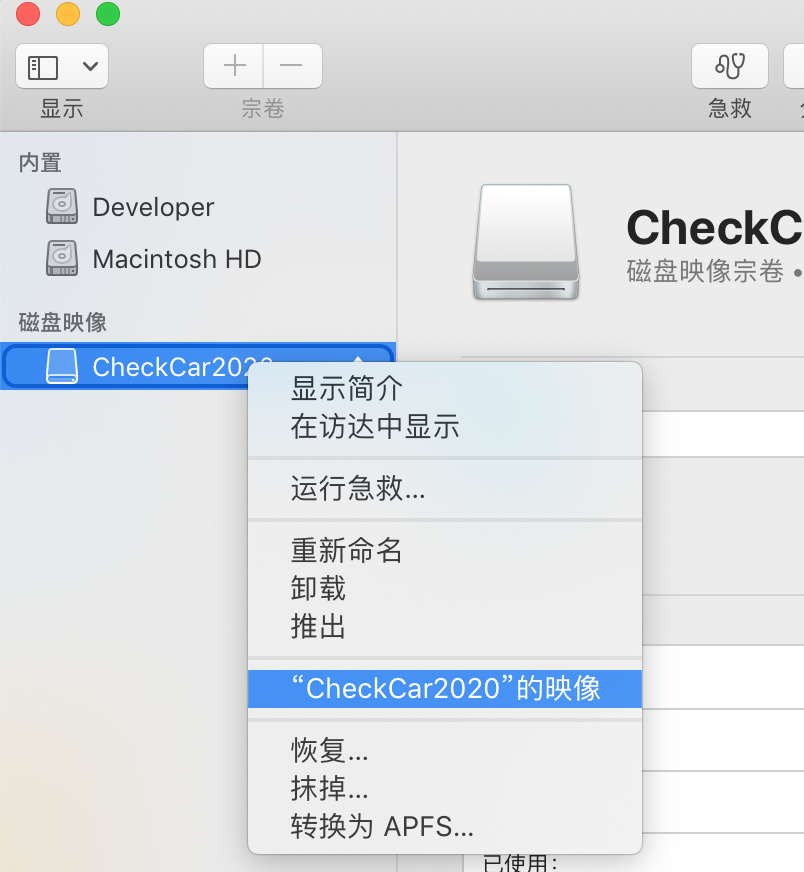Click the sidebar view toggle icon
804x872 pixels.
coord(43,67)
